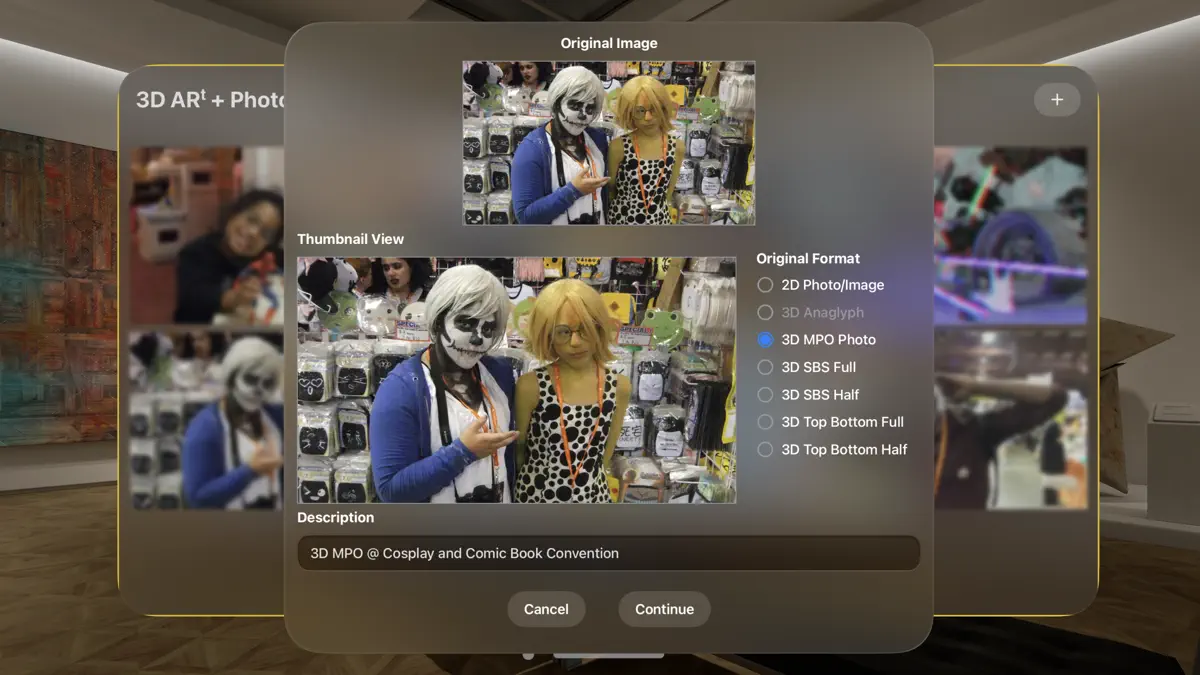Edit the Description text field
This screenshot has width=1200, height=675.
(x=607, y=552)
